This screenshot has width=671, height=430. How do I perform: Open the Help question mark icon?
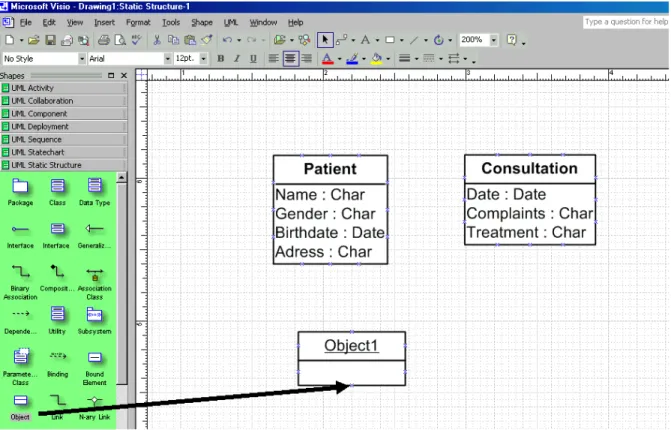pos(512,40)
